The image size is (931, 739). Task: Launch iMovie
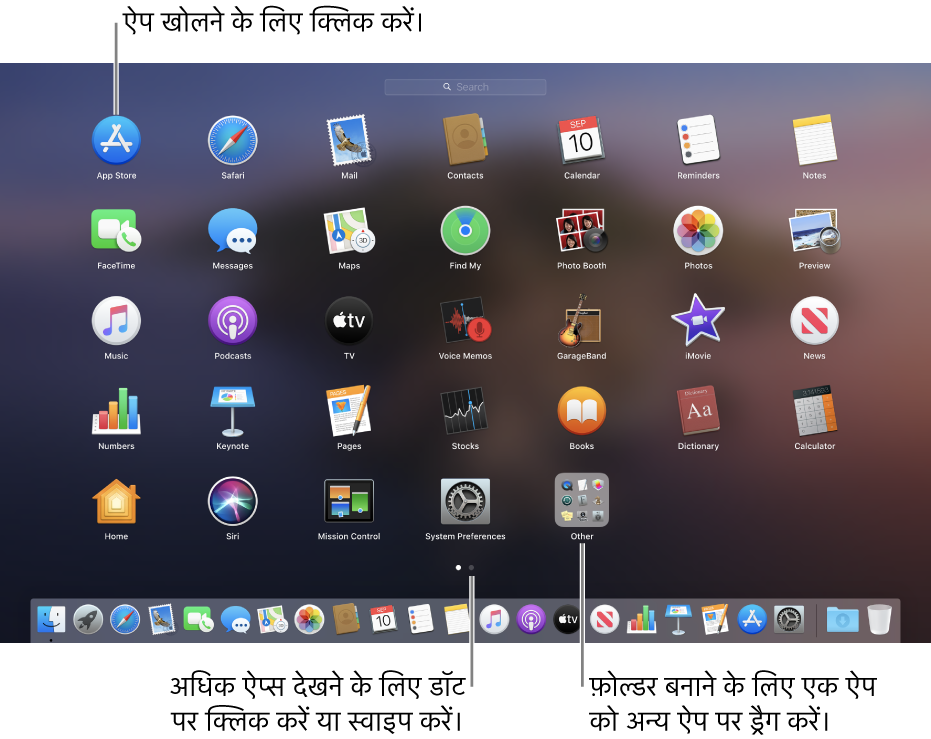click(x=698, y=321)
